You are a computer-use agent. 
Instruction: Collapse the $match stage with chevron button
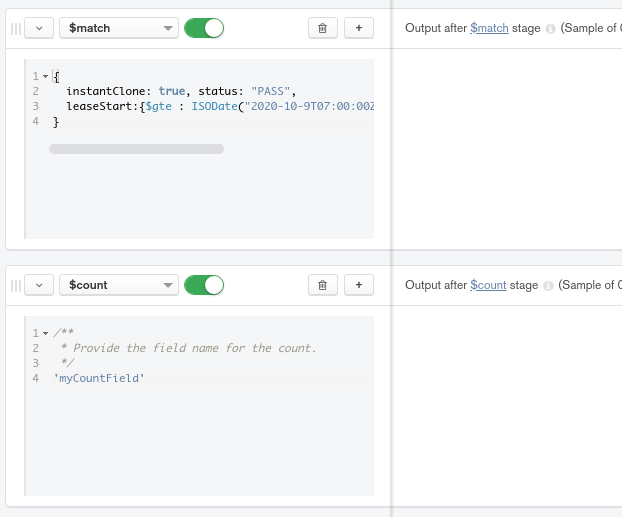39,29
